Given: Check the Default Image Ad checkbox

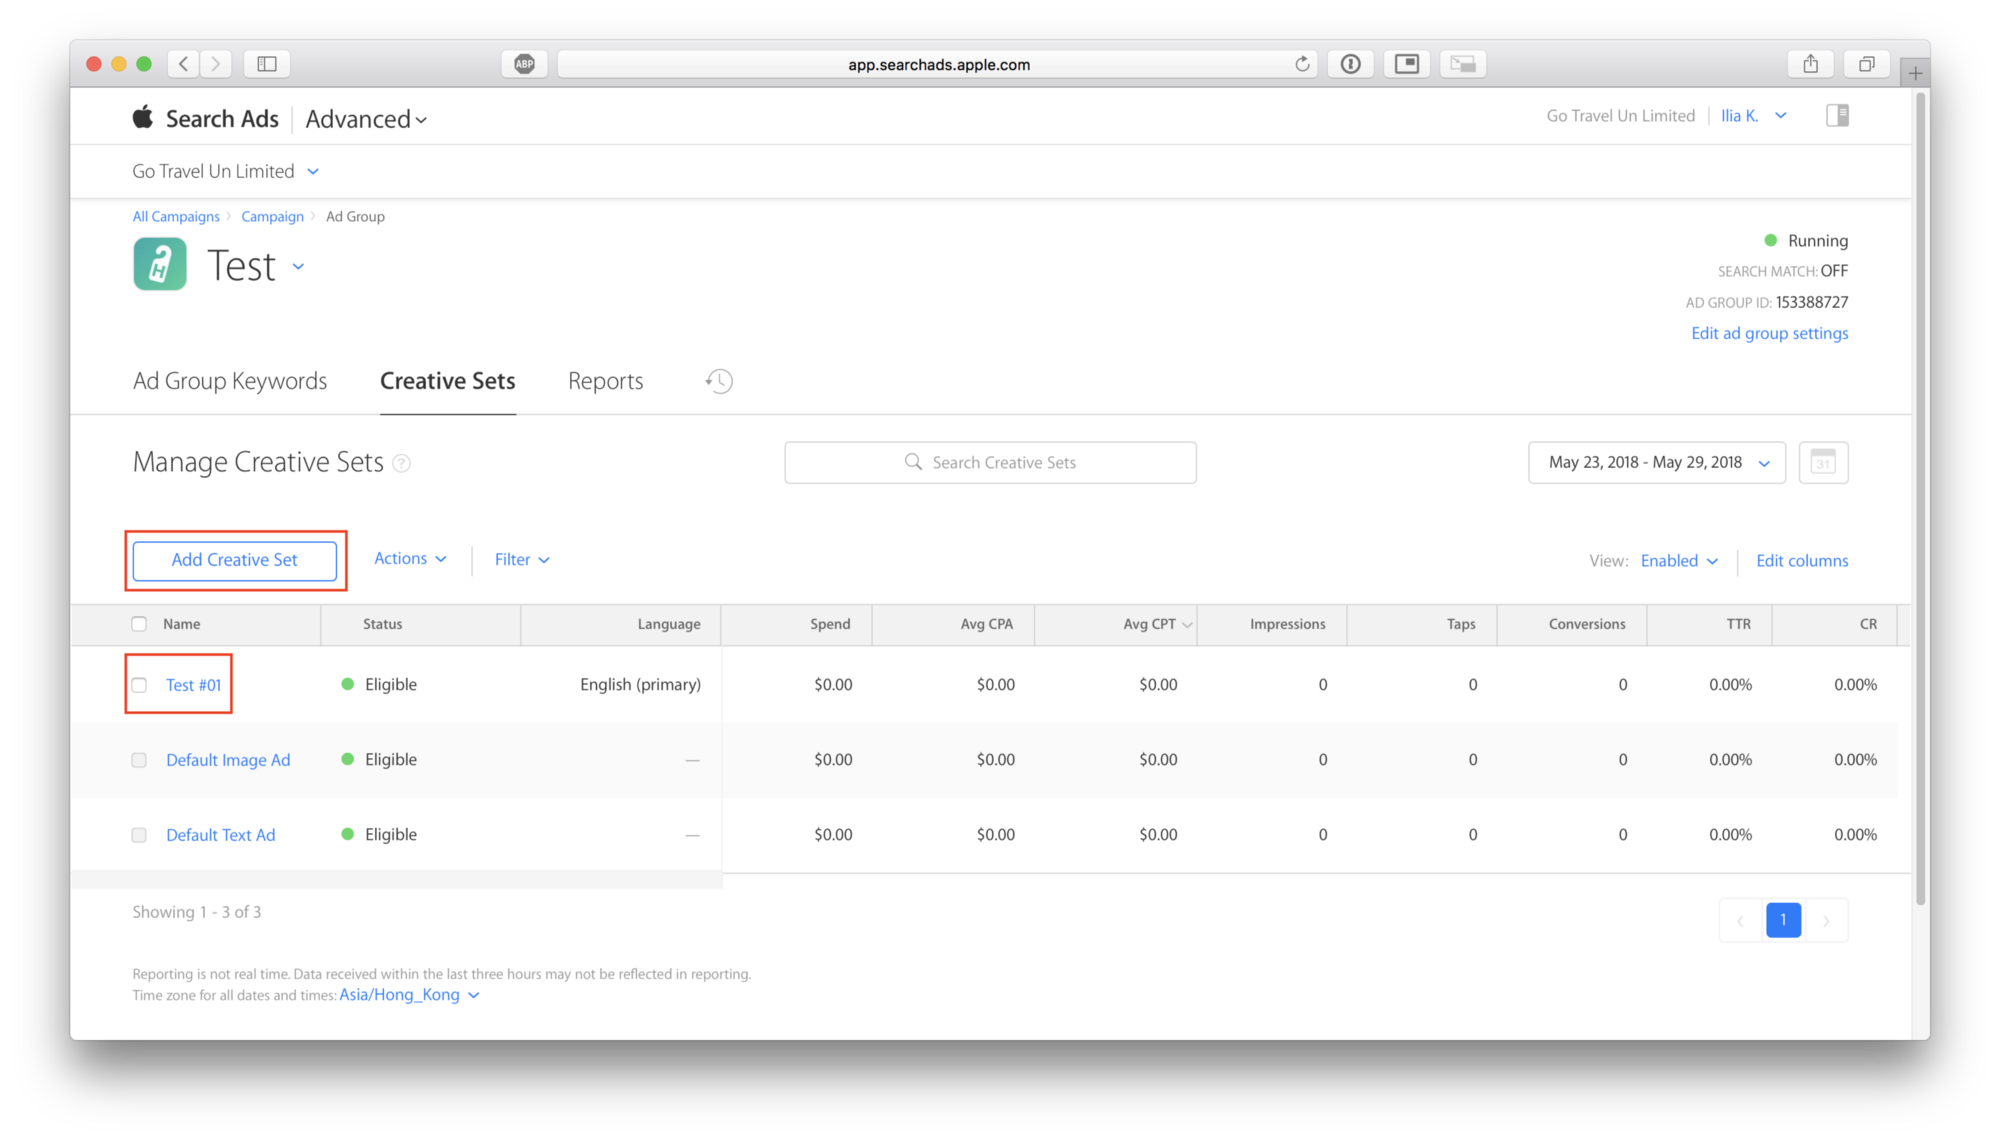Looking at the screenshot, I should pyautogui.click(x=139, y=760).
